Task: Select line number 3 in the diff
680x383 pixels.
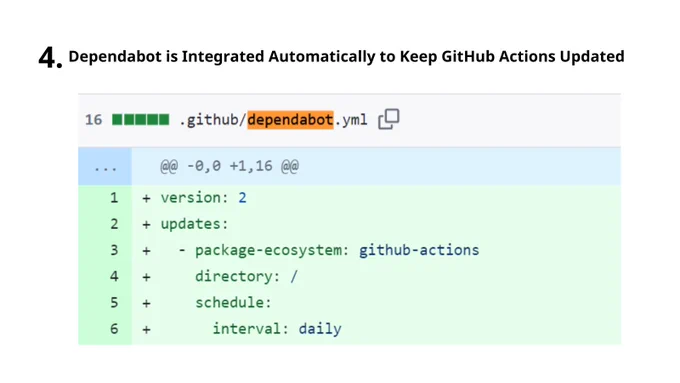Action: point(114,250)
